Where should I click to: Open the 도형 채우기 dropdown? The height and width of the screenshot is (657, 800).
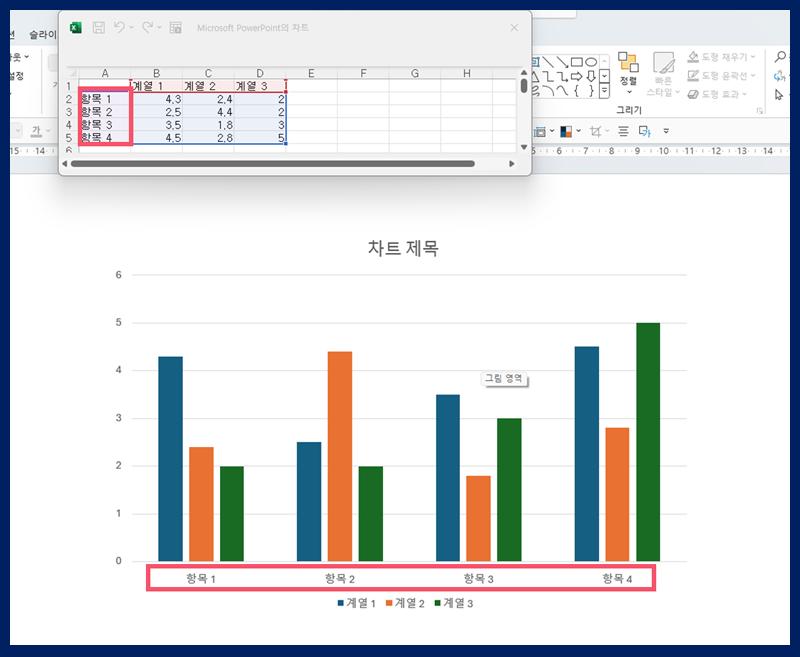pyautogui.click(x=721, y=57)
